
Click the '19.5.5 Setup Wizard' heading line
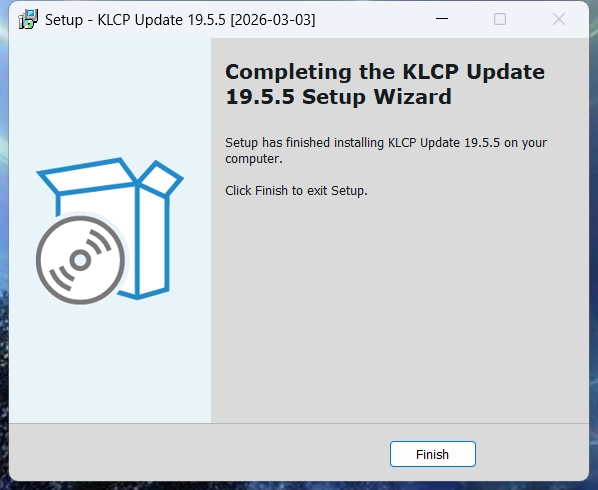click(x=339, y=96)
